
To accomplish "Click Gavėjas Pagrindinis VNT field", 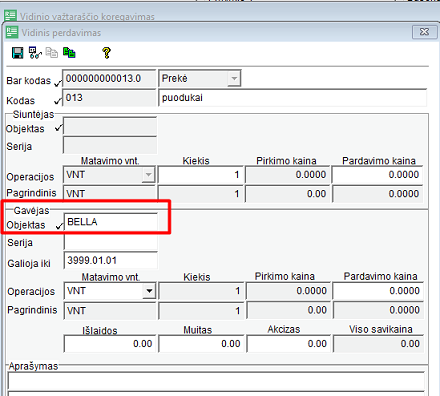I will click(x=110, y=311).
